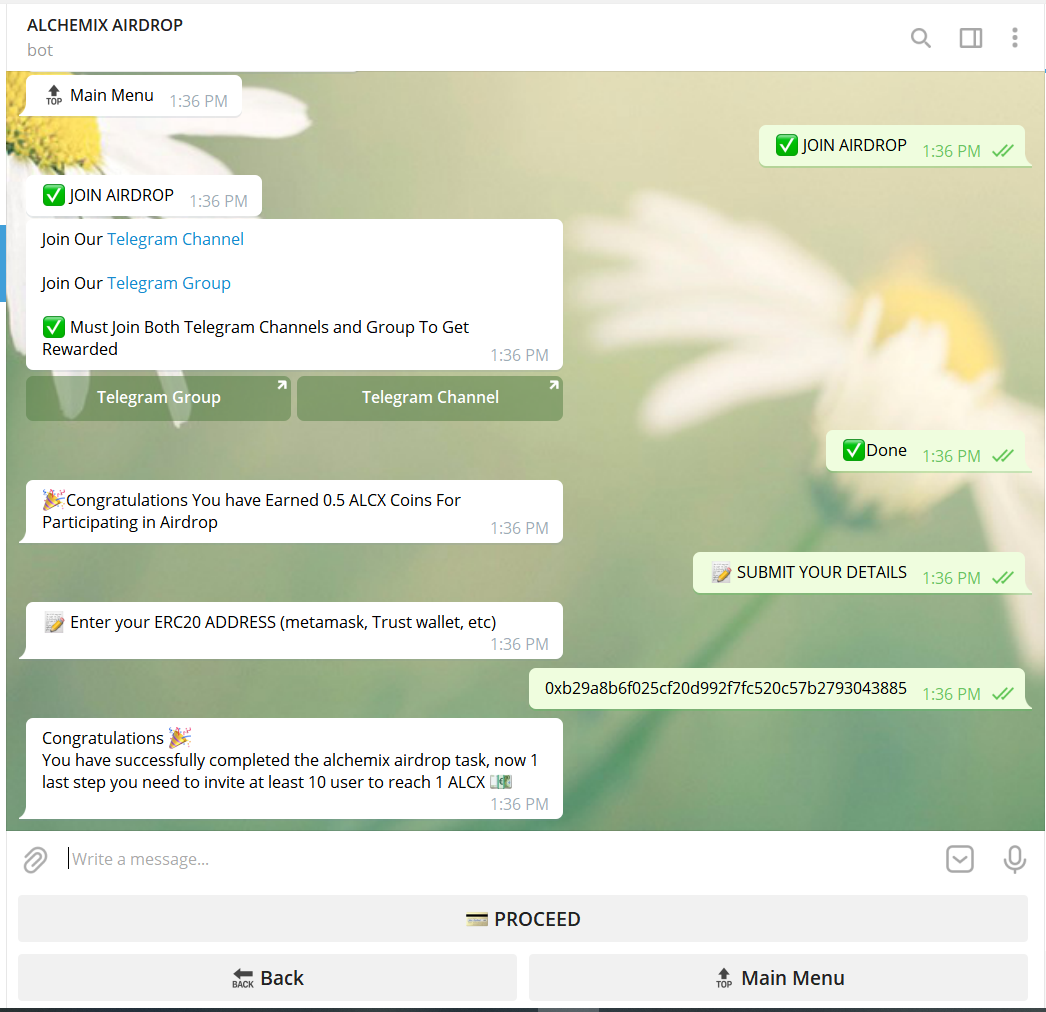
Task: Click the arrow icon on Telegram Channel button
Action: click(554, 385)
